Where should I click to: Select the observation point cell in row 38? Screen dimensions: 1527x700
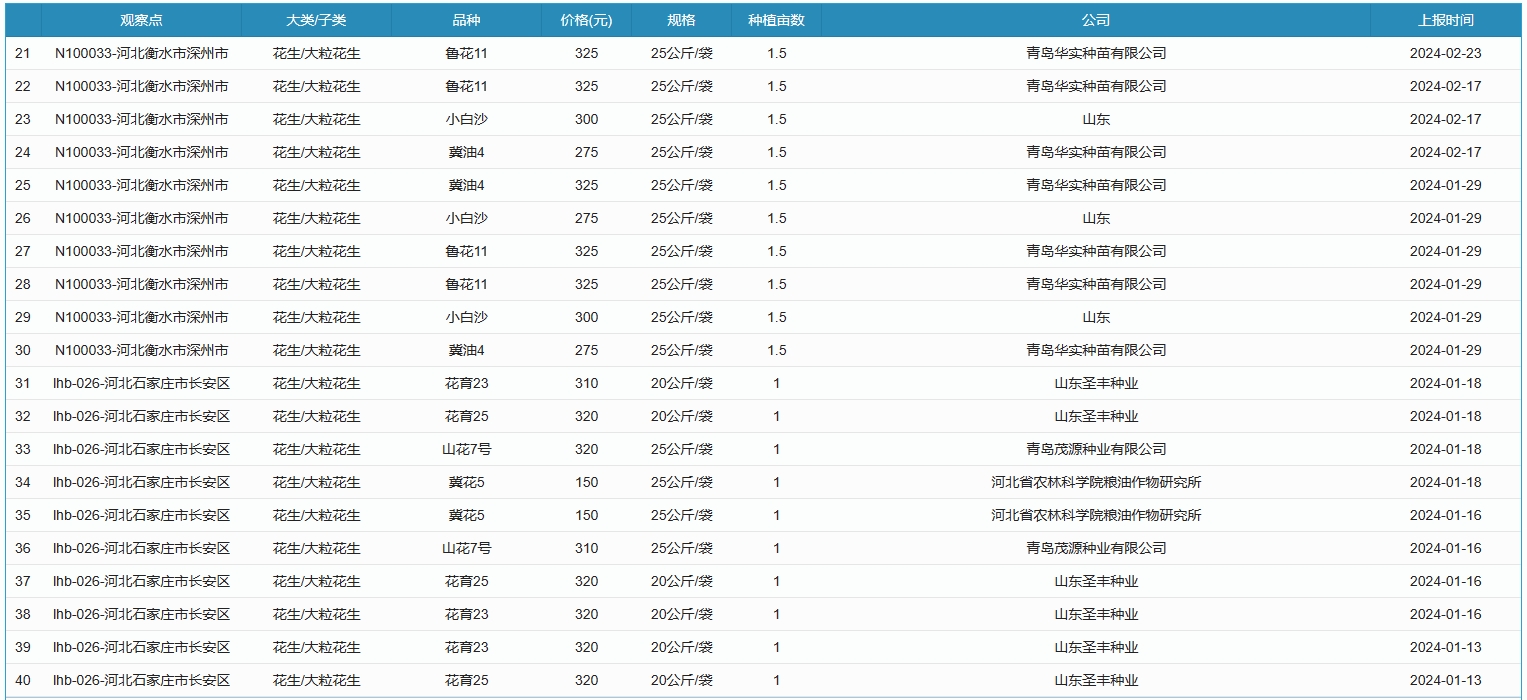[141, 614]
